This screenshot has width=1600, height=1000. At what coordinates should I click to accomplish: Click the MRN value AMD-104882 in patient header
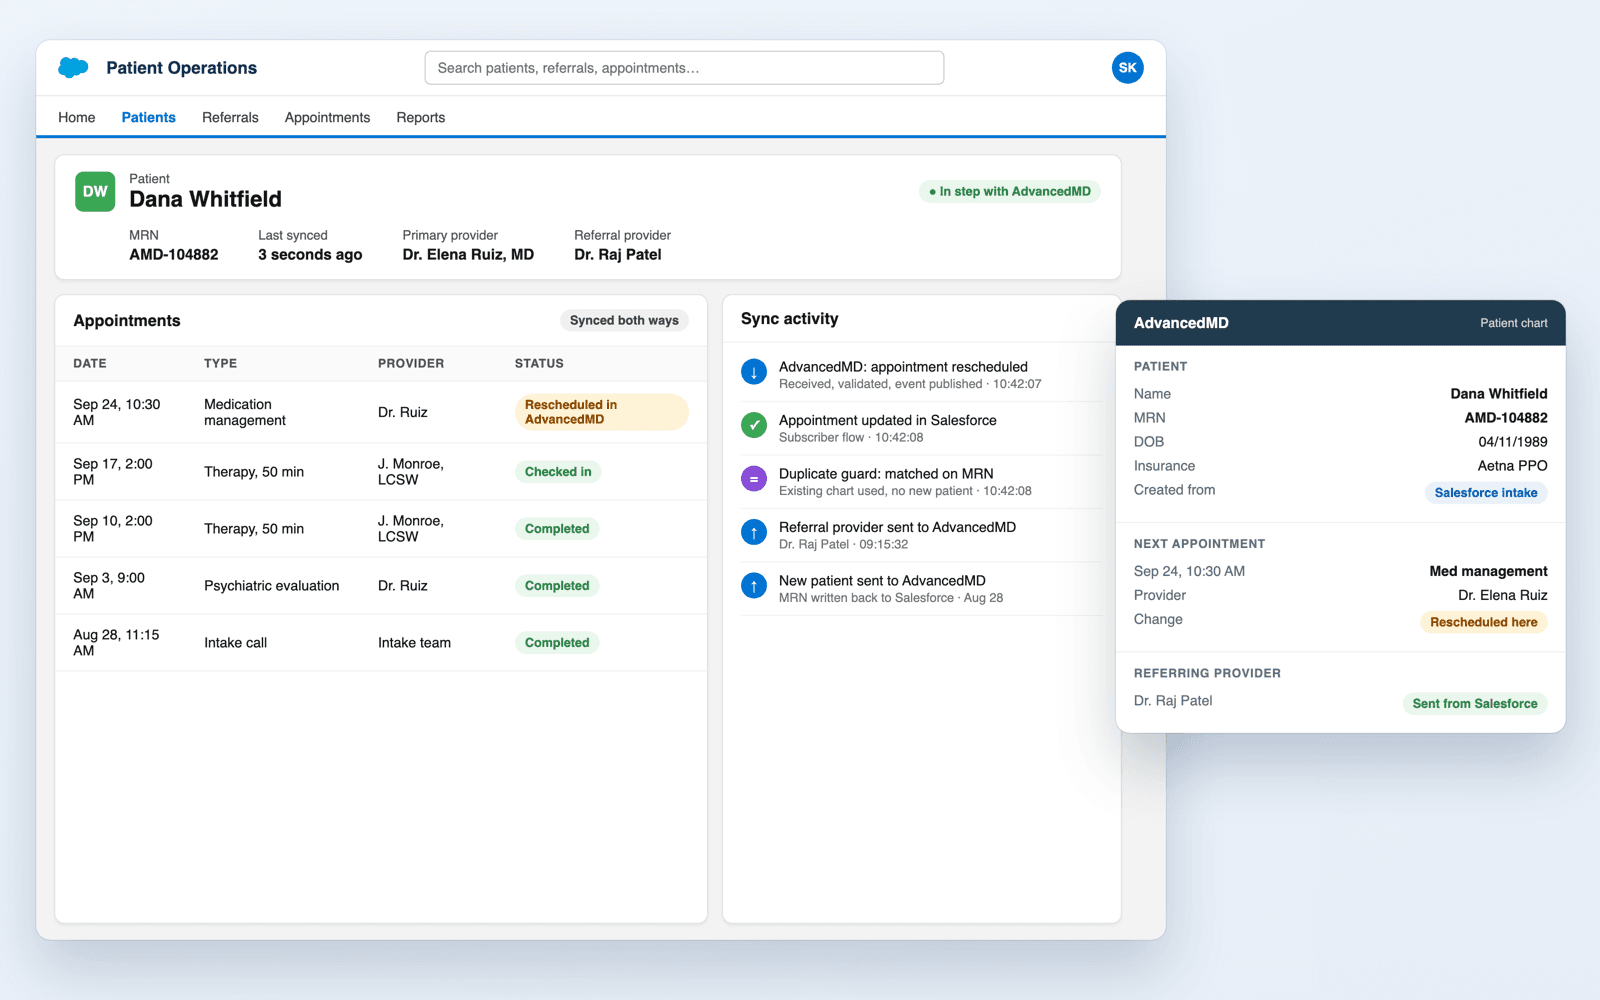174,255
